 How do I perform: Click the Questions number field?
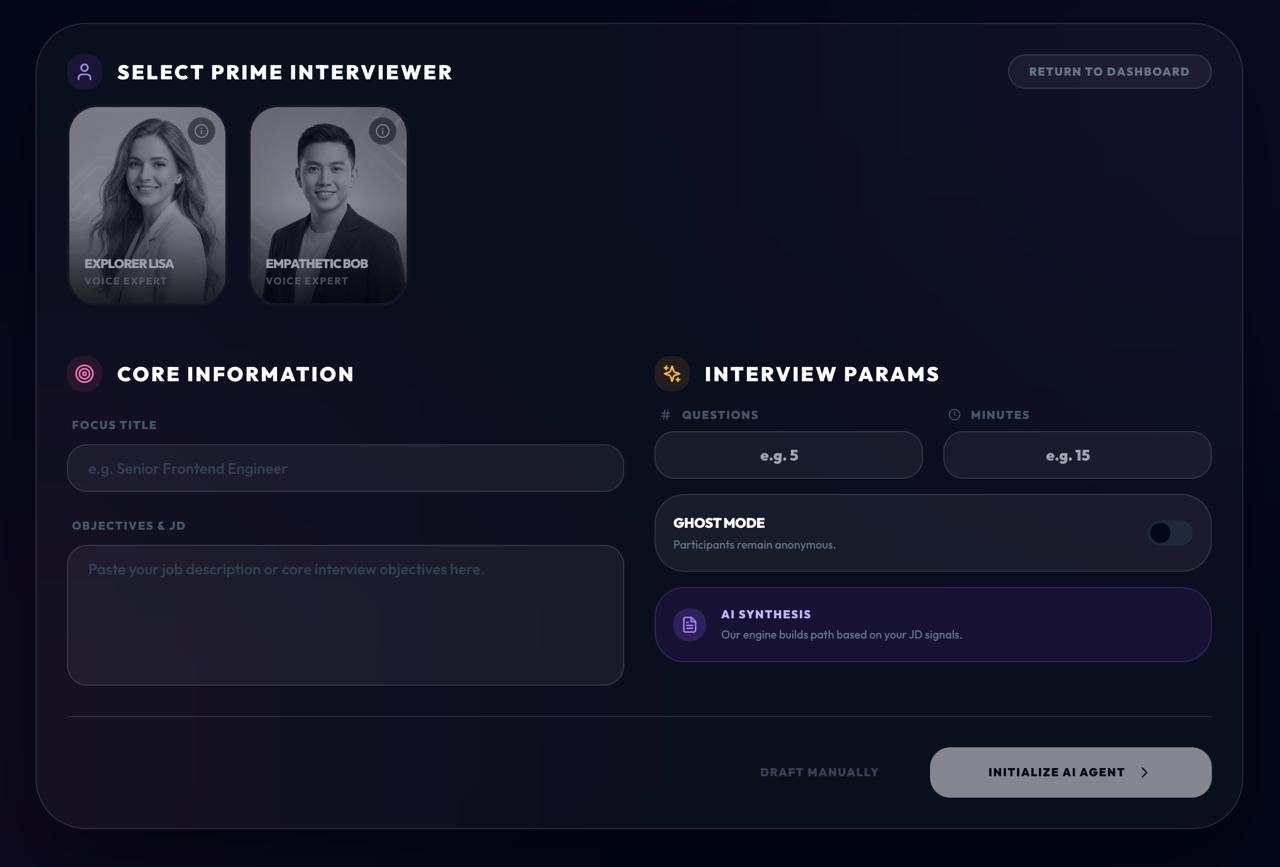pos(788,455)
